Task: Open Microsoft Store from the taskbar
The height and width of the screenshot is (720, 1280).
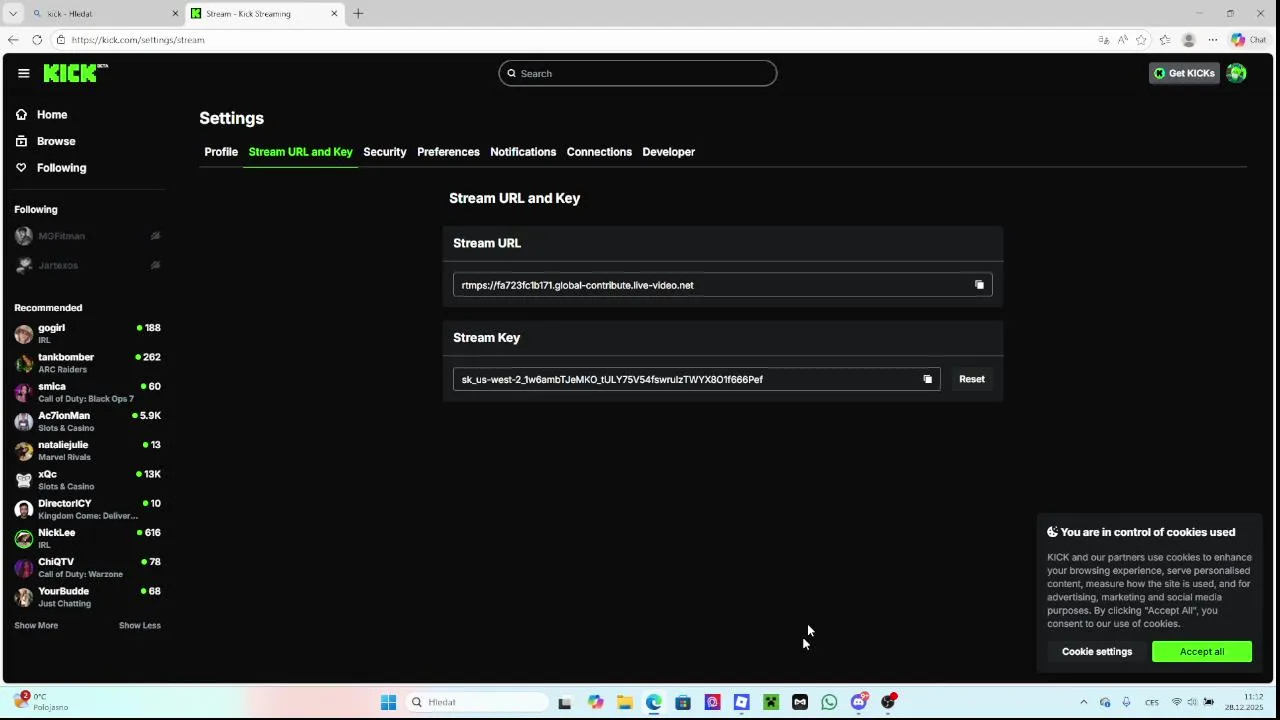Action: (683, 702)
